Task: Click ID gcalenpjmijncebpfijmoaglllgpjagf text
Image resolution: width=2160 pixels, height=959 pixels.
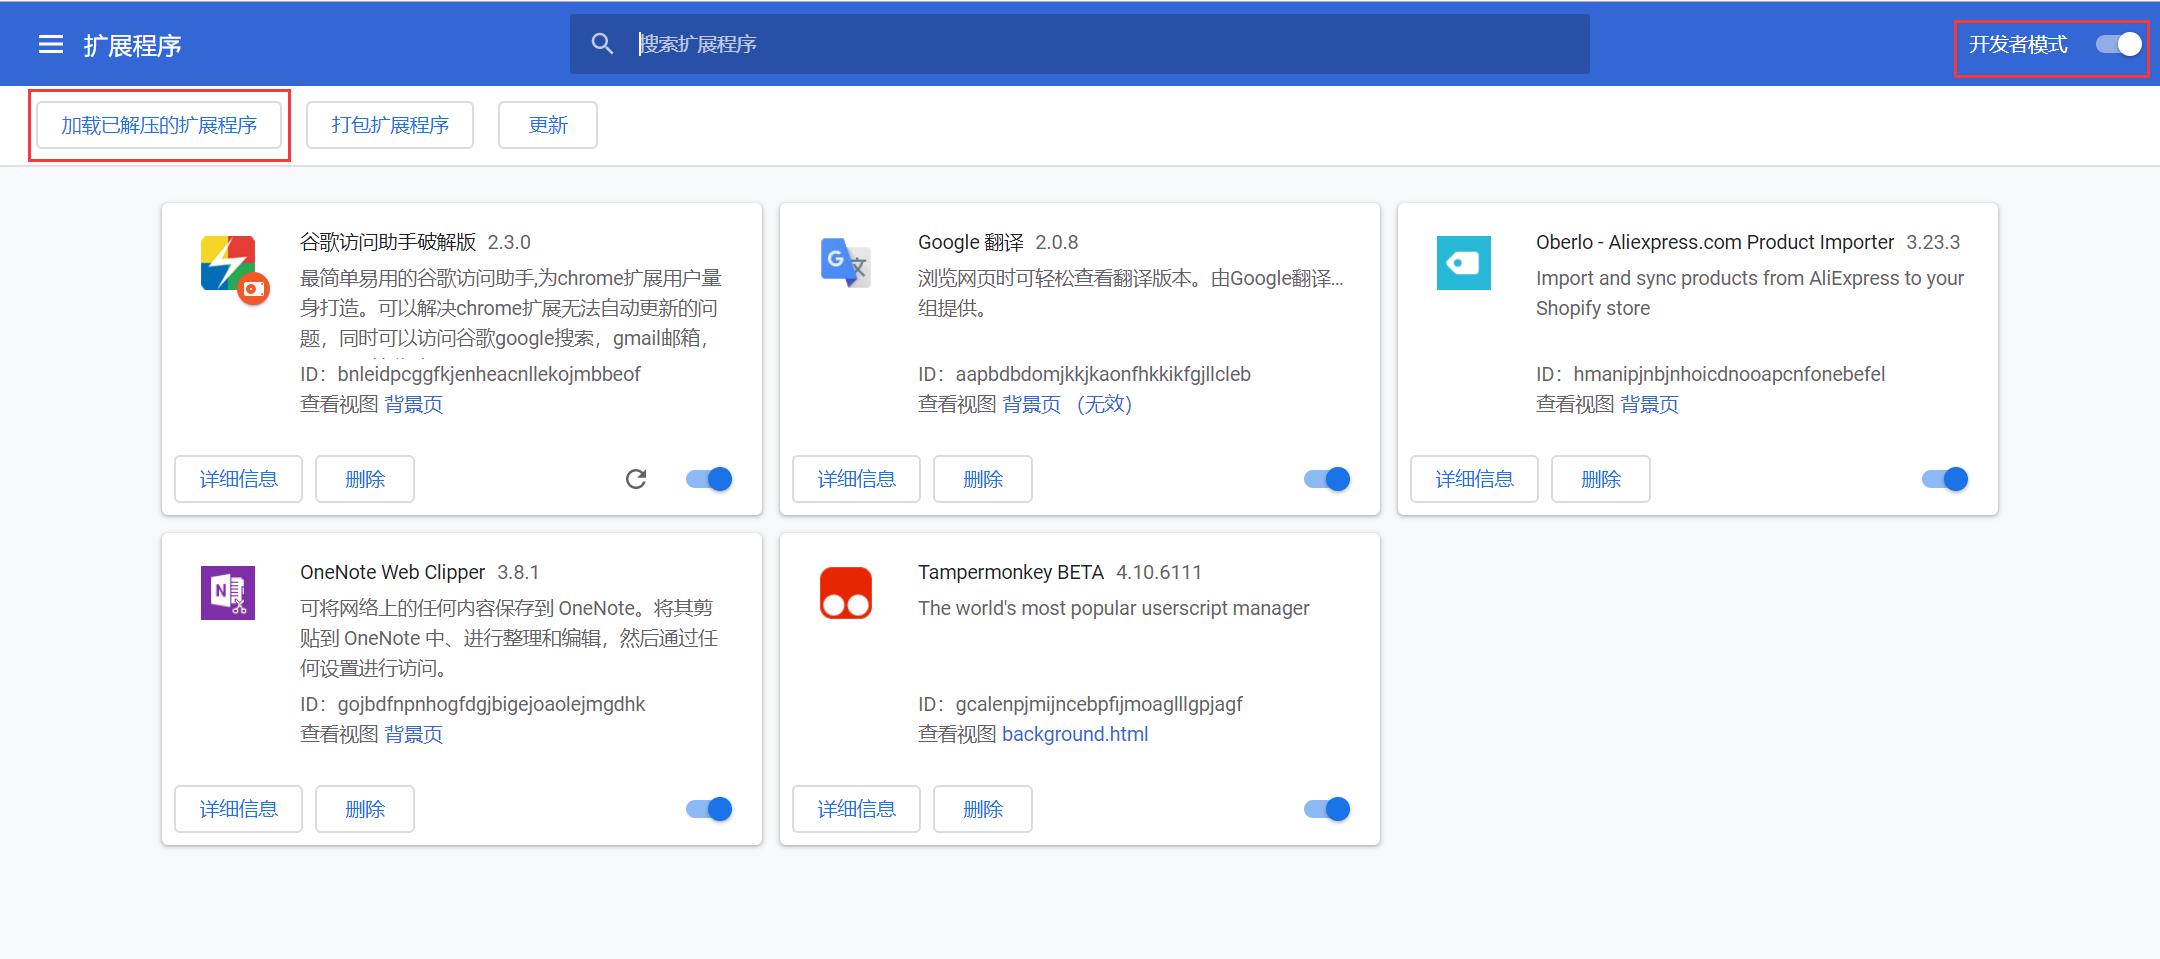Action: pyautogui.click(x=1080, y=704)
